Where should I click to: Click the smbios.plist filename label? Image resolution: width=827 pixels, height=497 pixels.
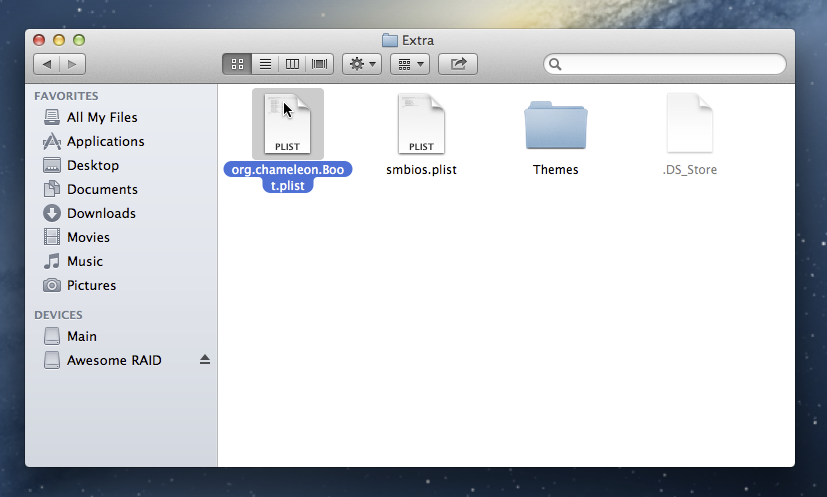click(421, 170)
